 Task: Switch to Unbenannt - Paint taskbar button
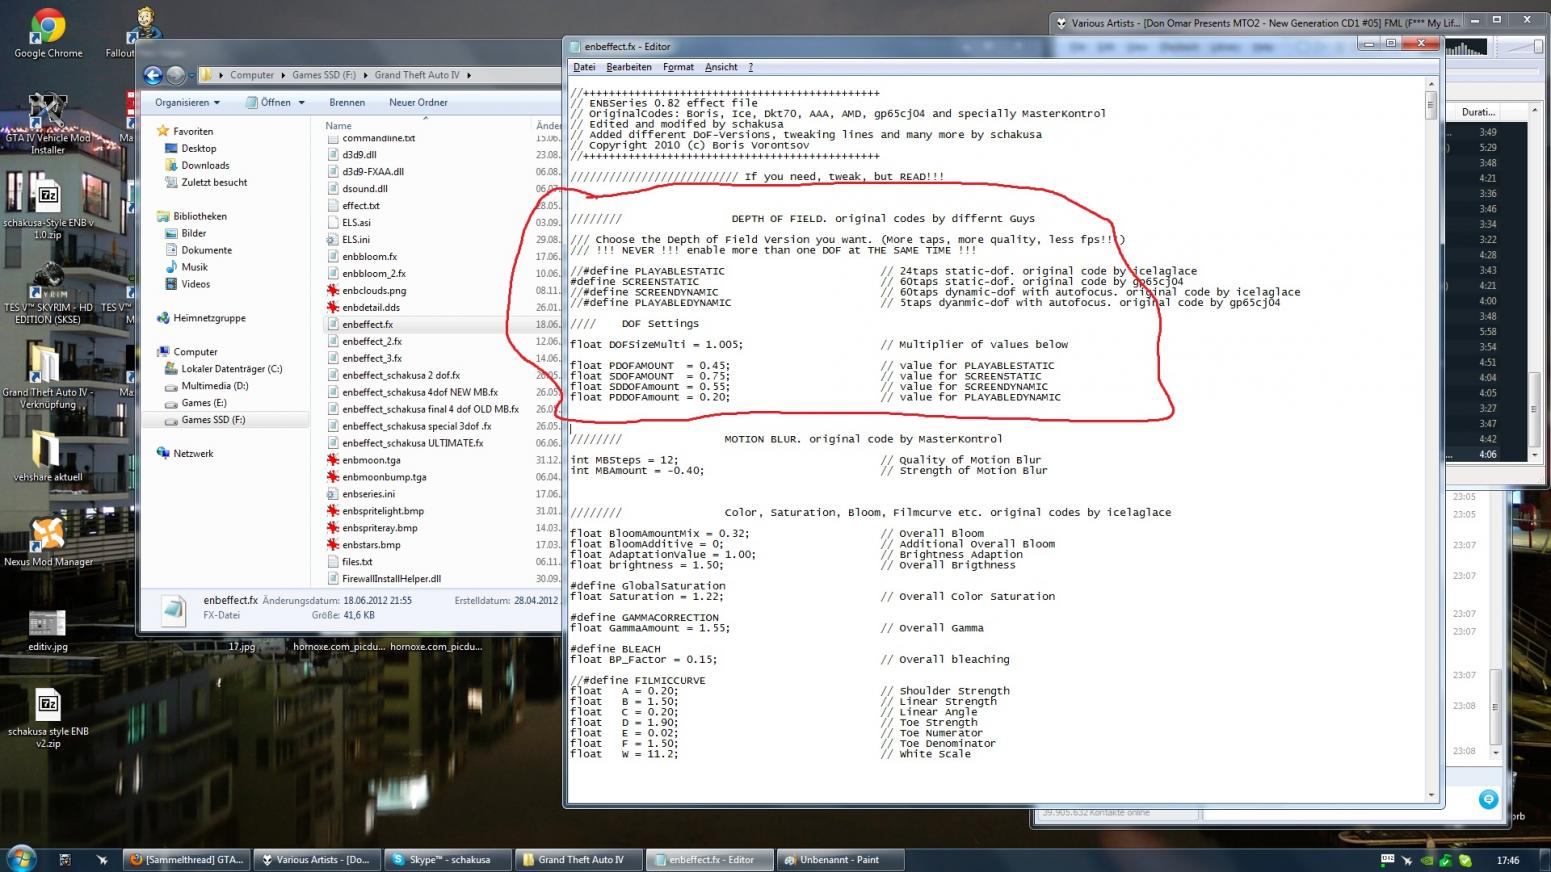[840, 859]
